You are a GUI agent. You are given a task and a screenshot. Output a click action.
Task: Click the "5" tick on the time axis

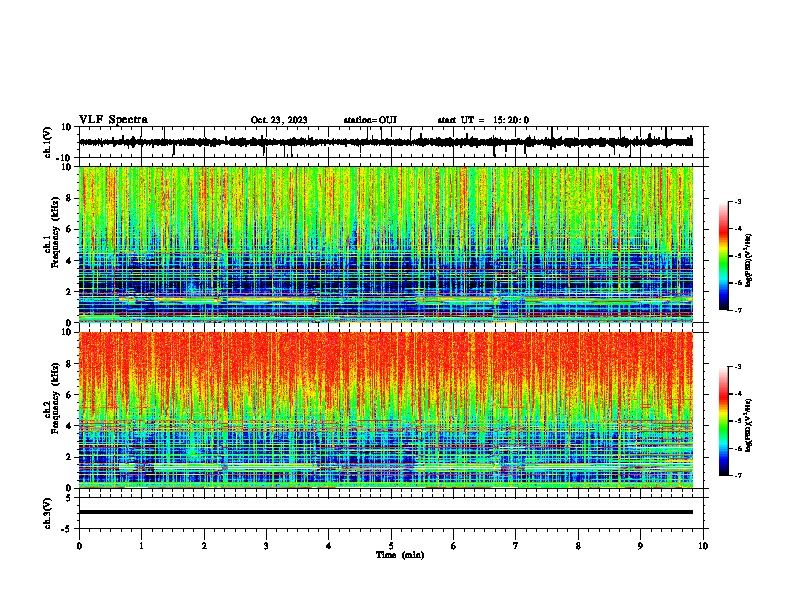pyautogui.click(x=391, y=545)
